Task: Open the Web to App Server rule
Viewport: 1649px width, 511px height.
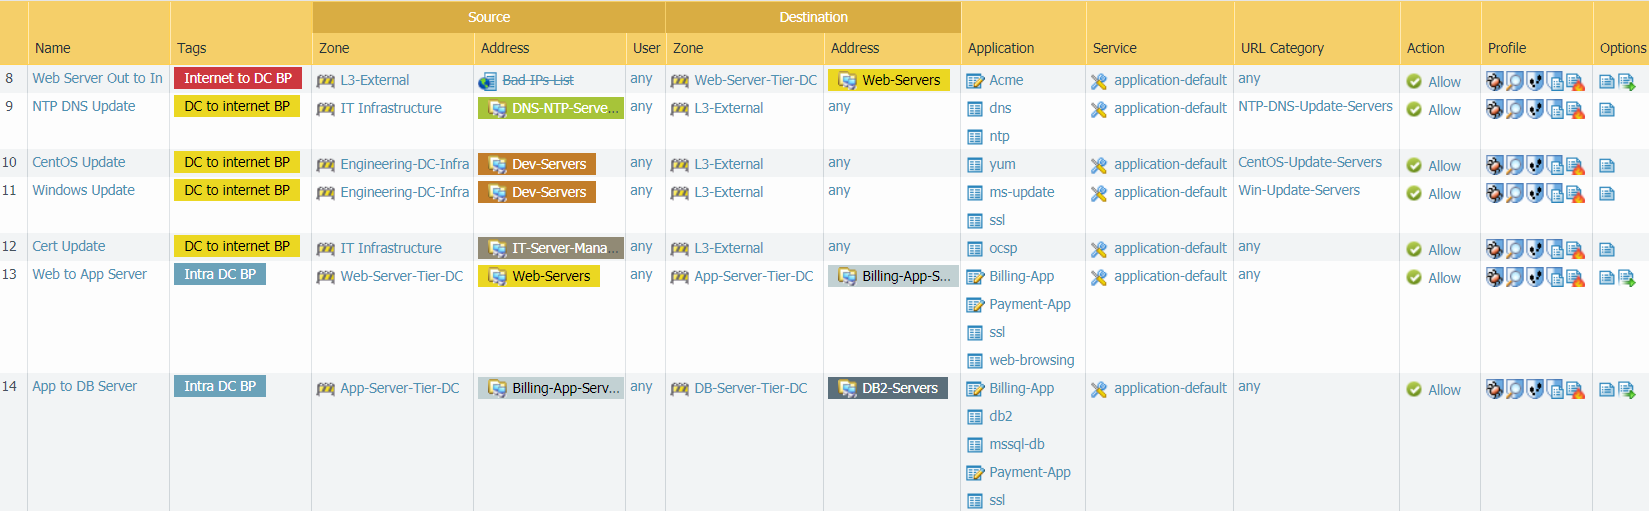Action: (x=89, y=274)
